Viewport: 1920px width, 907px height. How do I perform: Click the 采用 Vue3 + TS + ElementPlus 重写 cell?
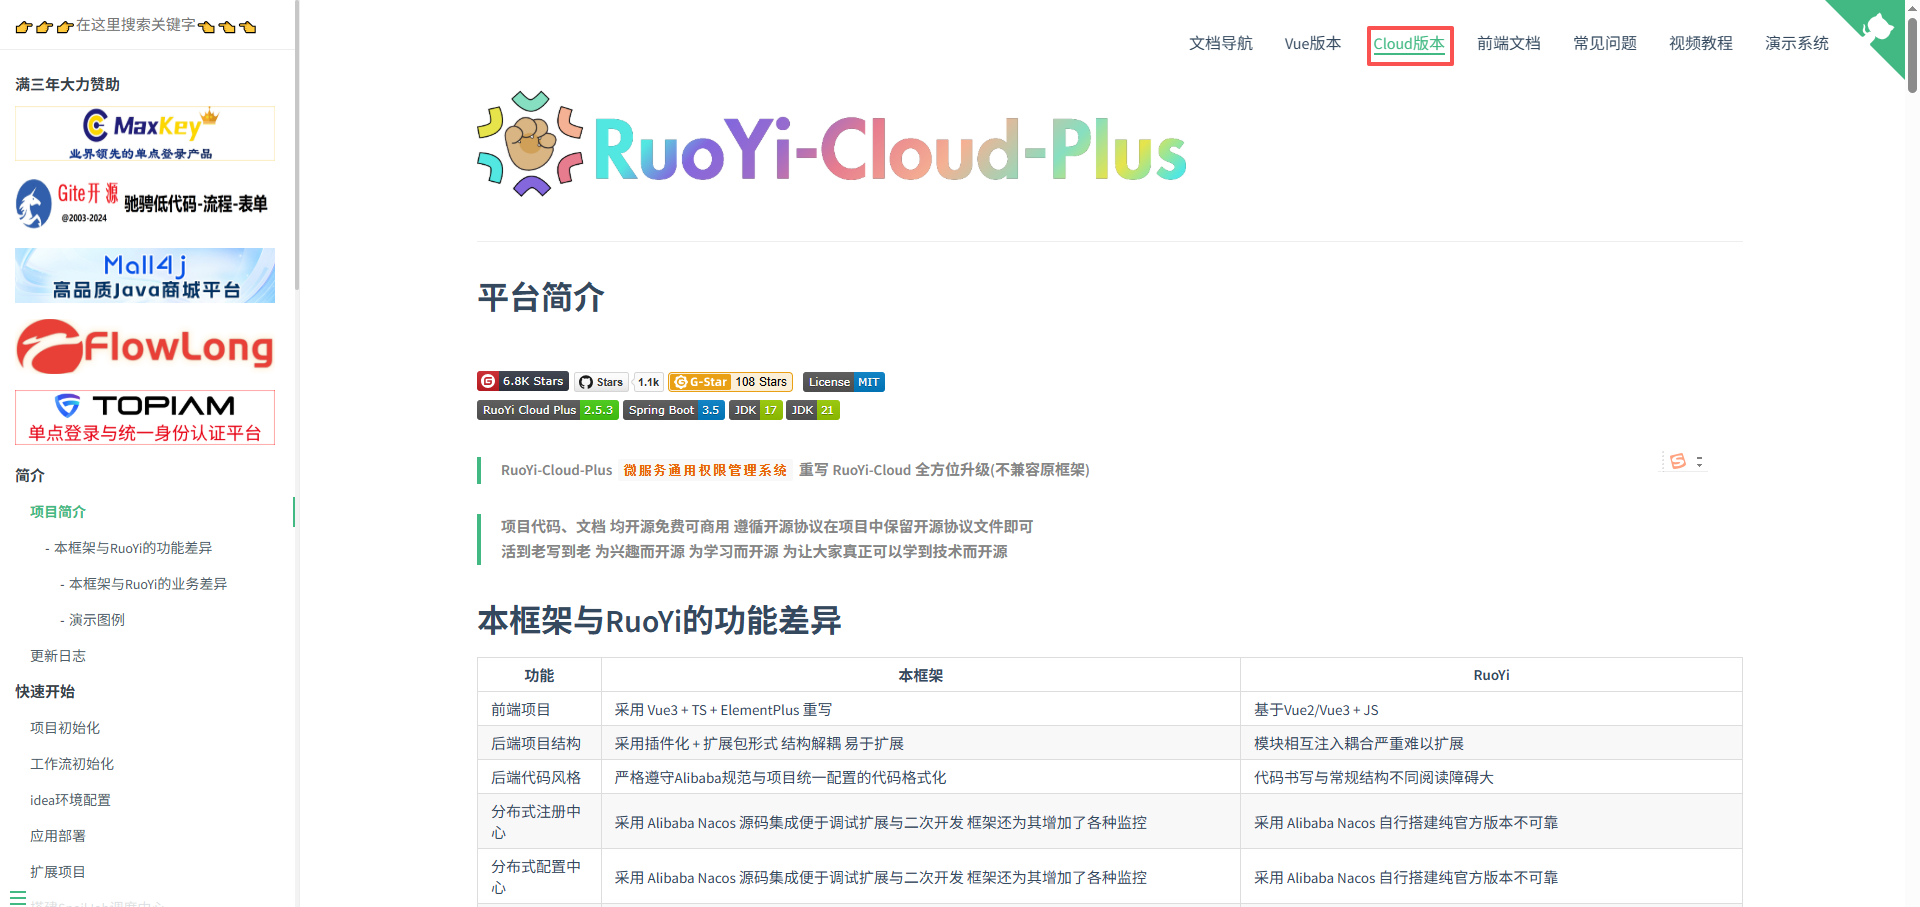click(x=921, y=709)
